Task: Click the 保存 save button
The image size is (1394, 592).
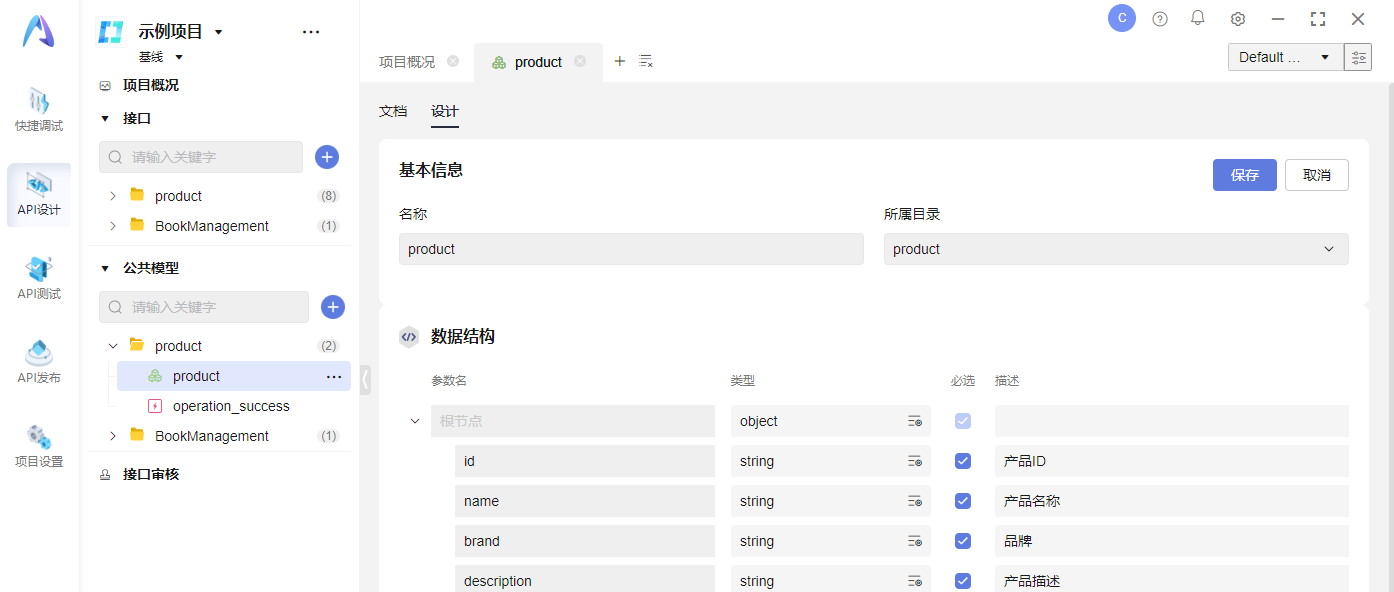Action: 1245,175
